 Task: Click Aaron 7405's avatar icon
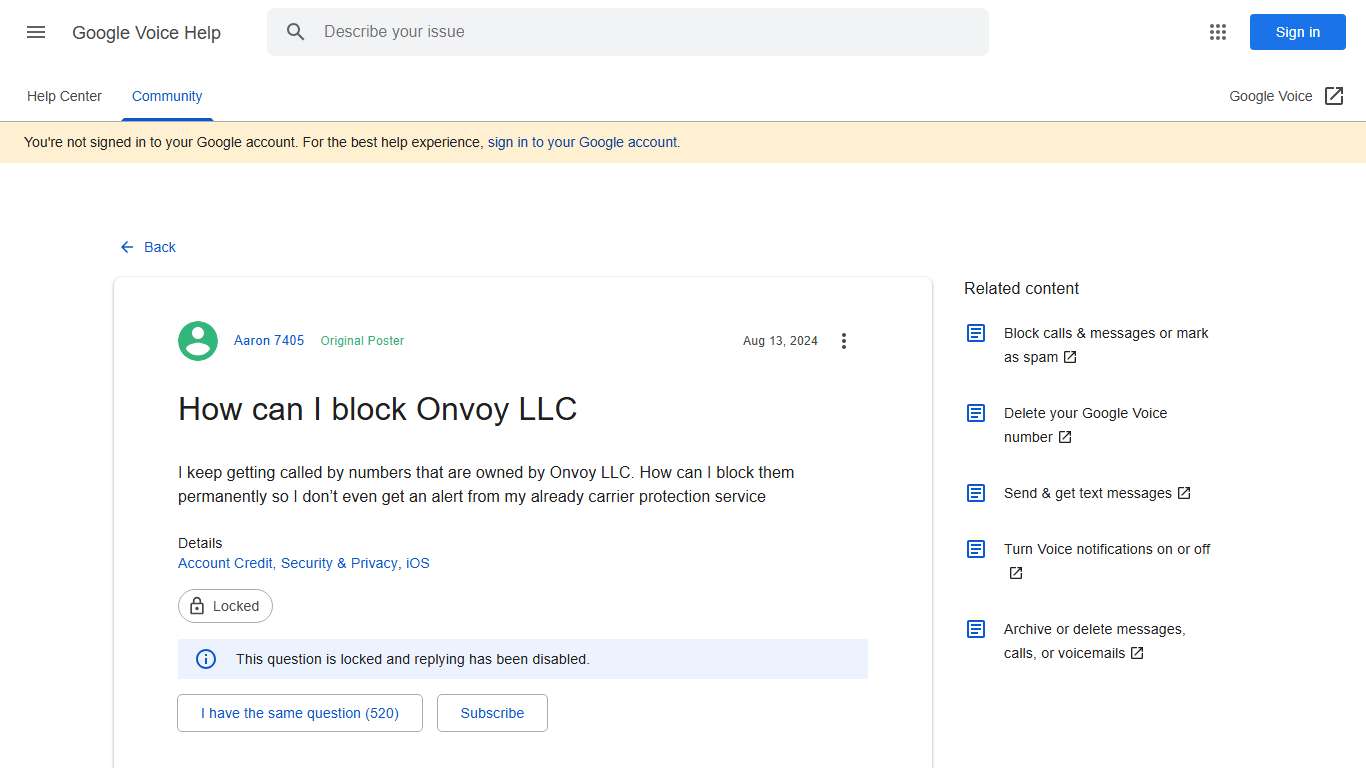[x=197, y=340]
